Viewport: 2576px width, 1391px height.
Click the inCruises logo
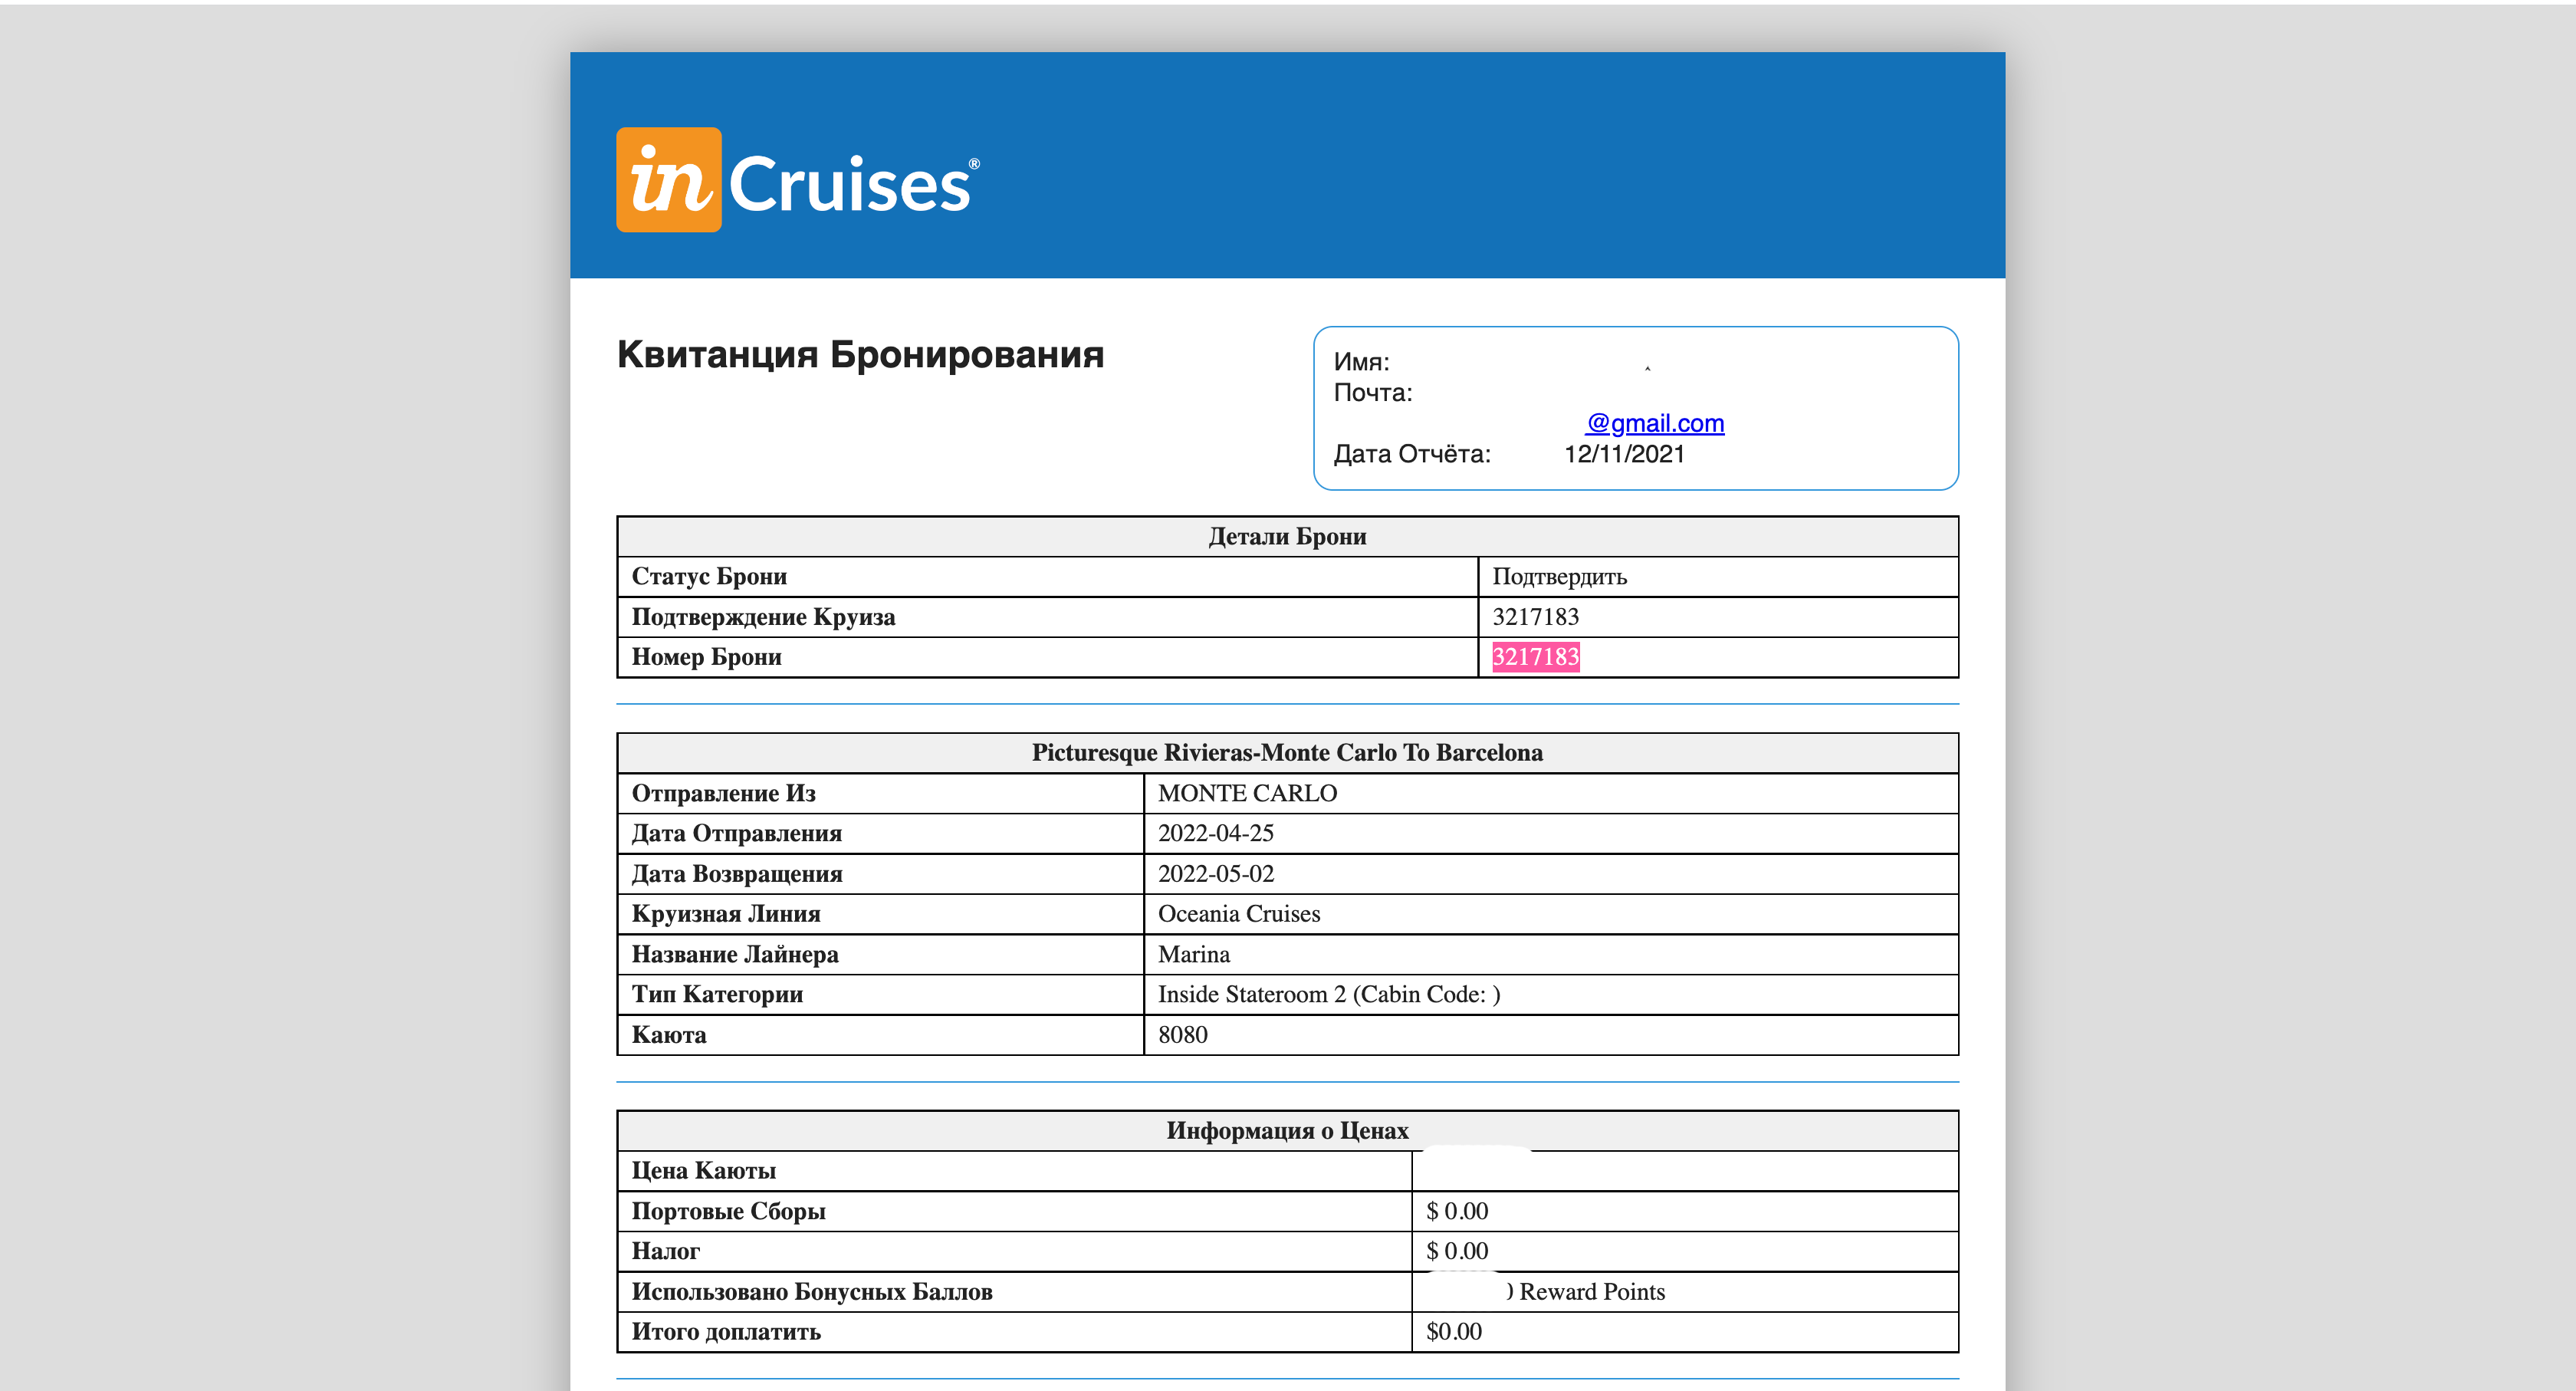pos(797,180)
